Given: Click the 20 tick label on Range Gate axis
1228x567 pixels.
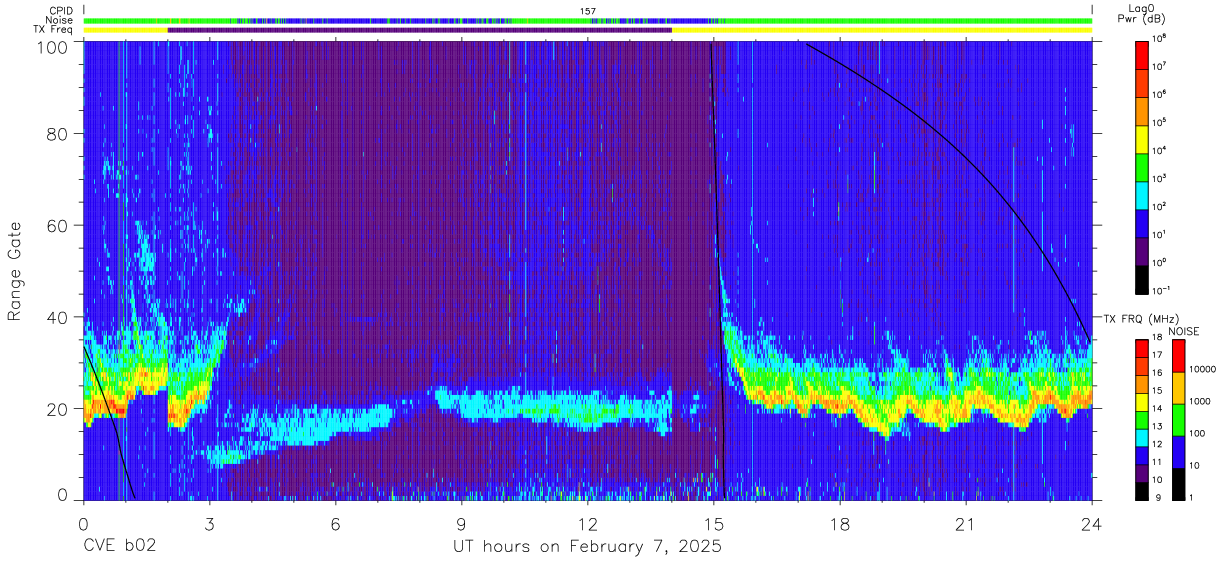Looking at the screenshot, I should tap(59, 410).
